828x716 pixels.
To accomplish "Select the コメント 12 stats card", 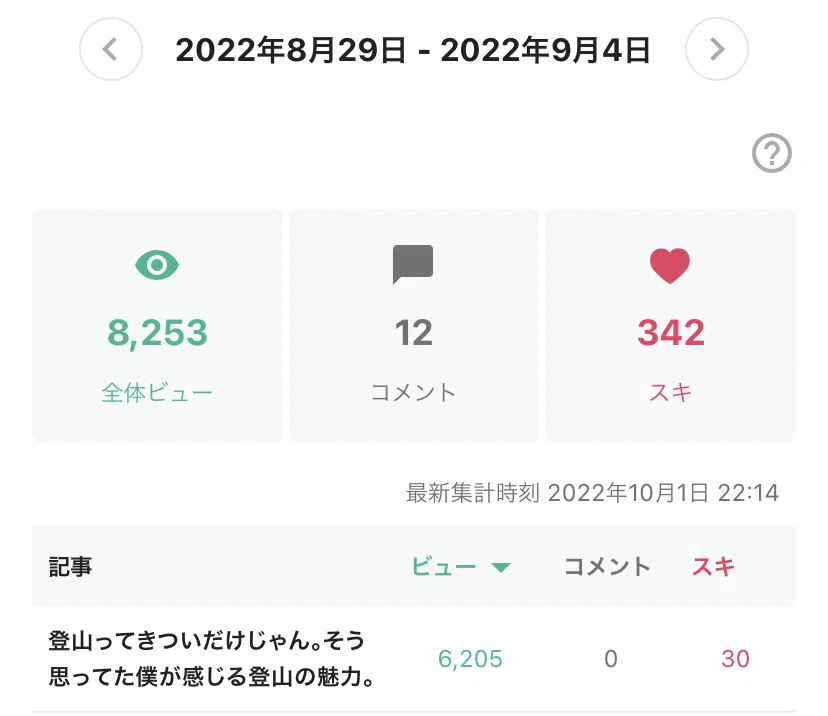I will (414, 326).
